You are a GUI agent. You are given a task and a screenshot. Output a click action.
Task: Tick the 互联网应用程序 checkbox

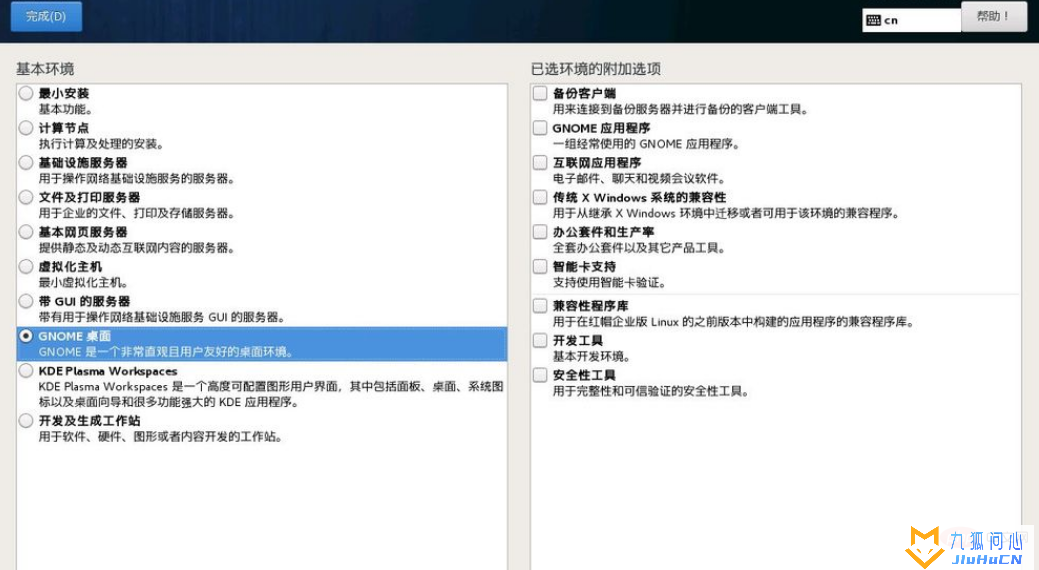tap(540, 162)
